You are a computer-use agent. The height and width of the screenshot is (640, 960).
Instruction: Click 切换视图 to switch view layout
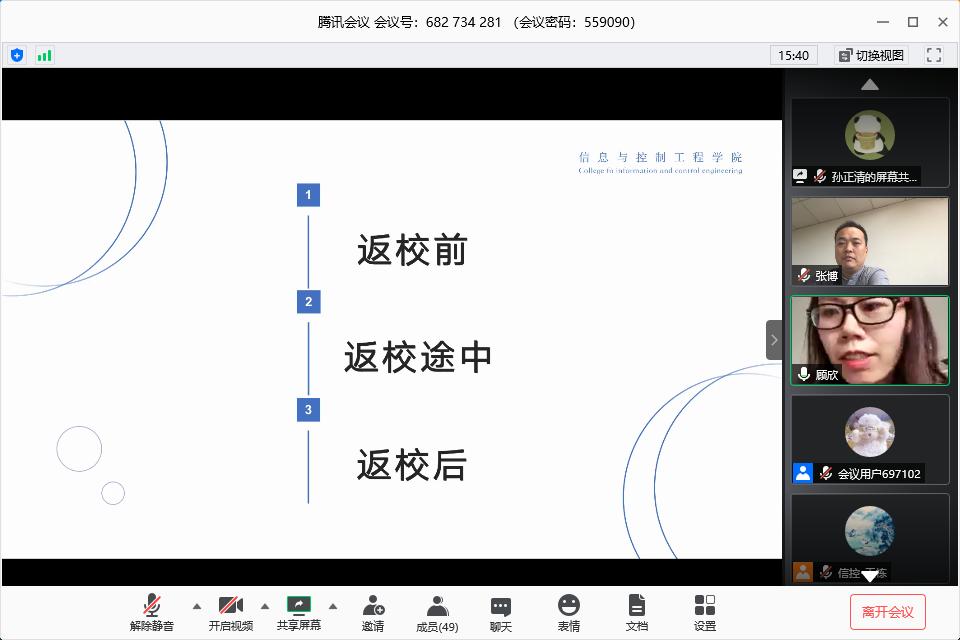[871, 55]
